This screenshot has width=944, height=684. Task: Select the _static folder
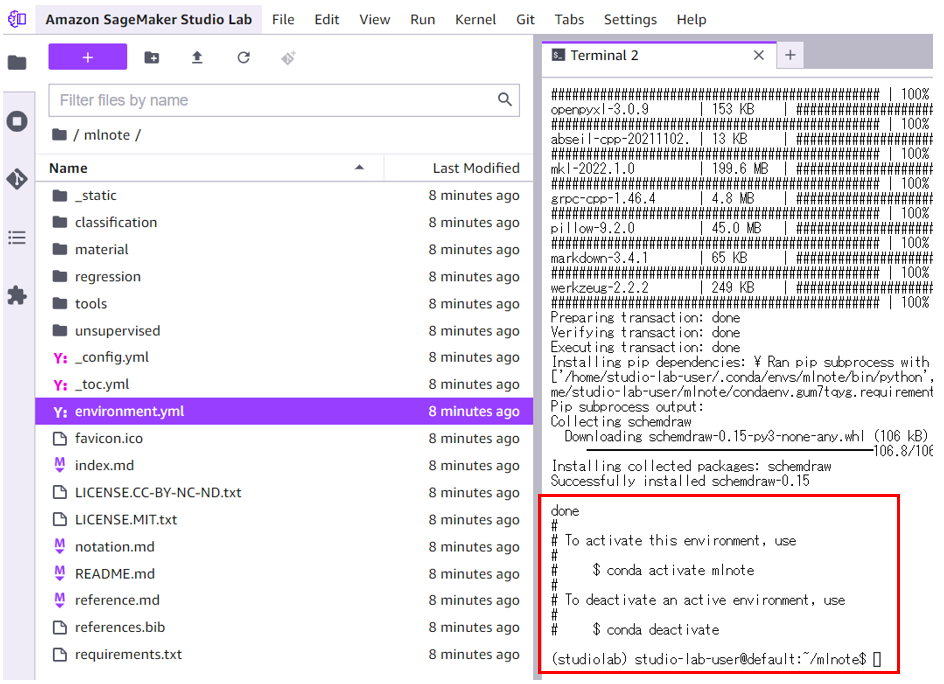[284, 195]
